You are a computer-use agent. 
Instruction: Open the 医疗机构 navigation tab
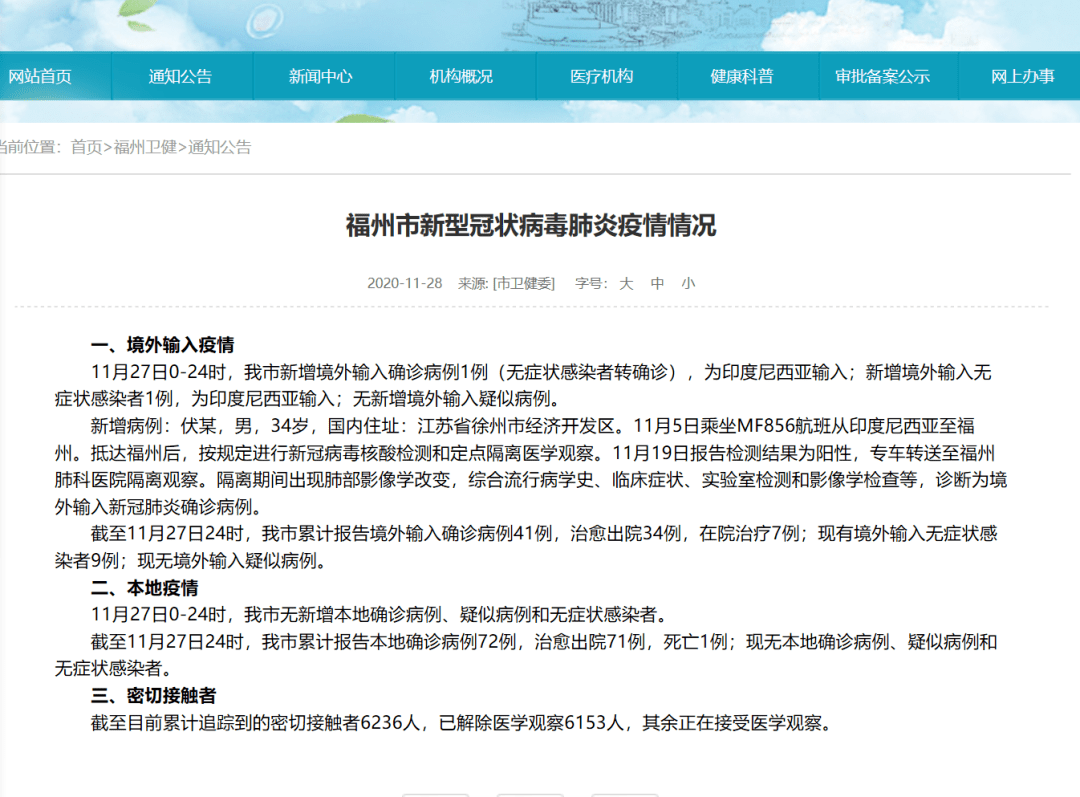(606, 75)
